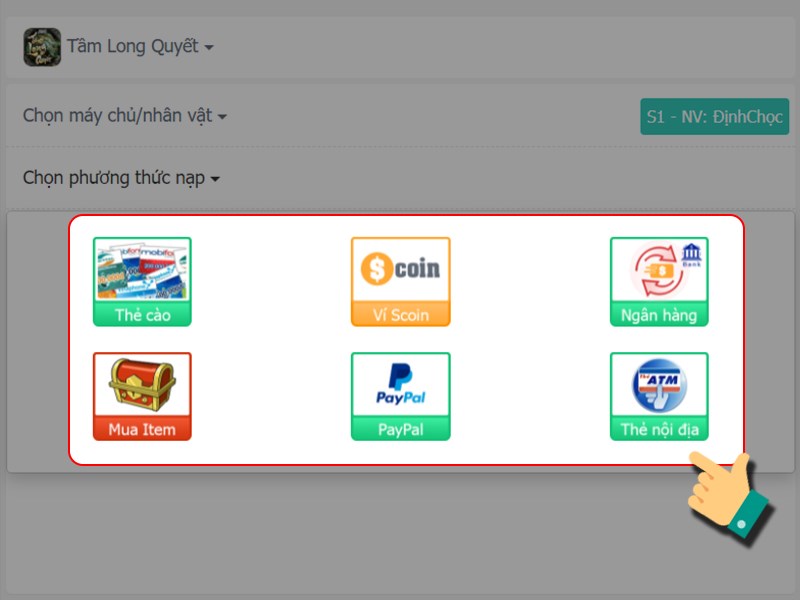Click the green Thẻ cào label
The image size is (800, 600).
[x=142, y=314]
